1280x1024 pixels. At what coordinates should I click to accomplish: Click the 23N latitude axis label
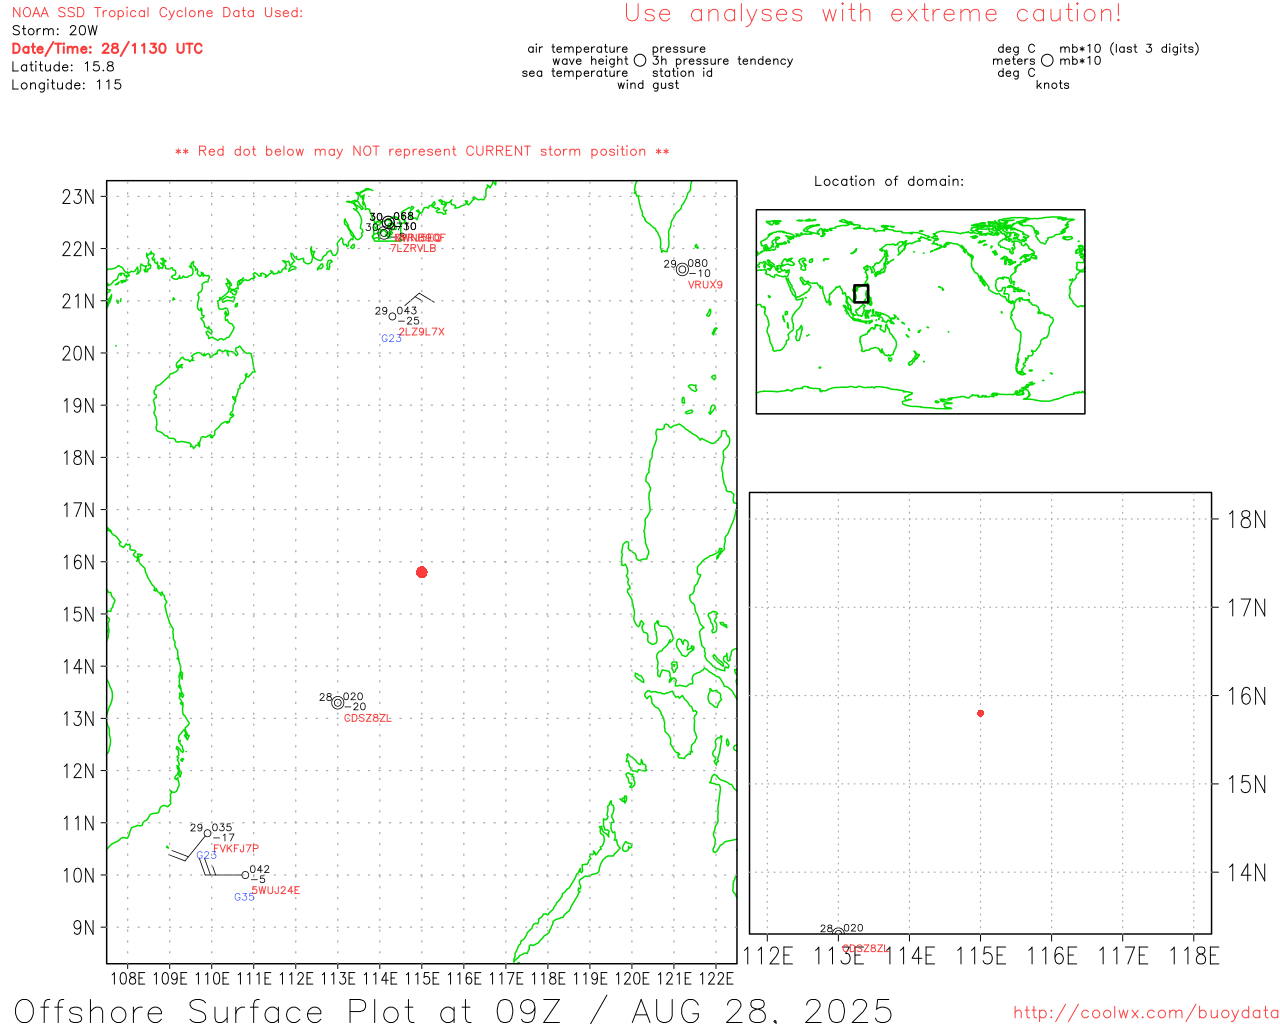tap(78, 196)
